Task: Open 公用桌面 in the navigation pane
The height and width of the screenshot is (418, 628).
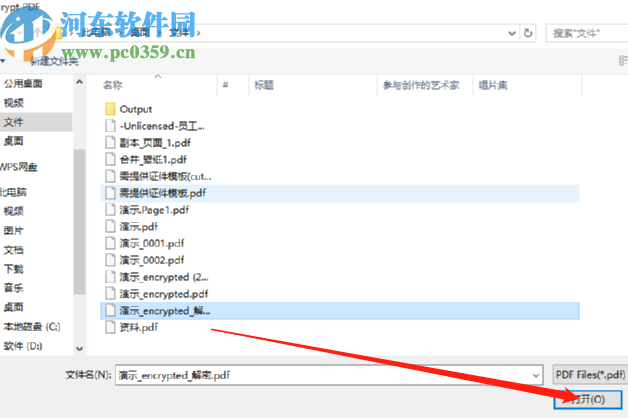Action: 23,83
